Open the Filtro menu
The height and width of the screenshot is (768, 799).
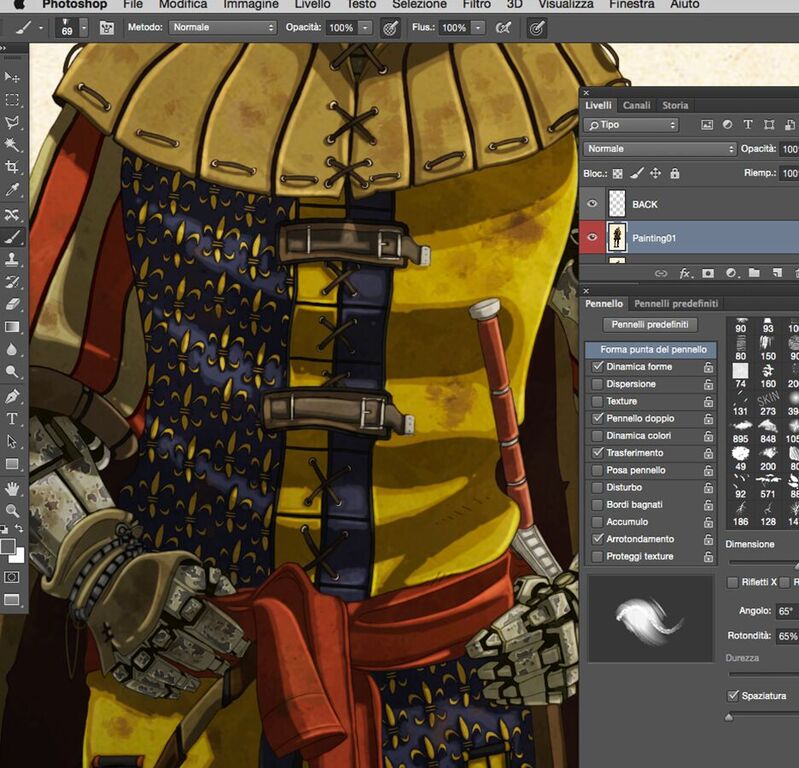[476, 5]
